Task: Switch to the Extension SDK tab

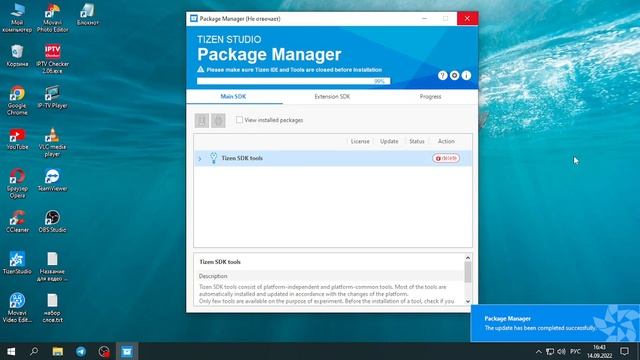Action: coord(332,97)
